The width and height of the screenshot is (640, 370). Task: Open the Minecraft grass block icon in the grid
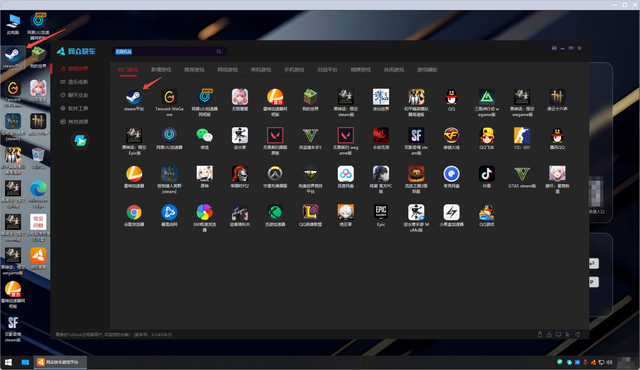pyautogui.click(x=310, y=97)
